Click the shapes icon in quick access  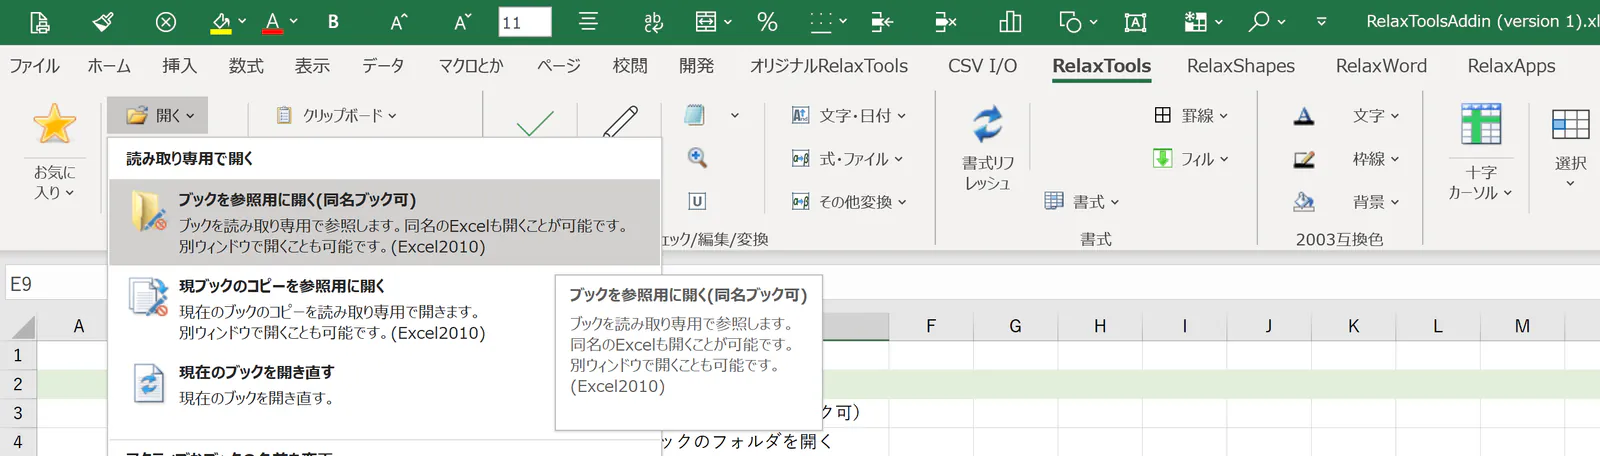[1070, 22]
